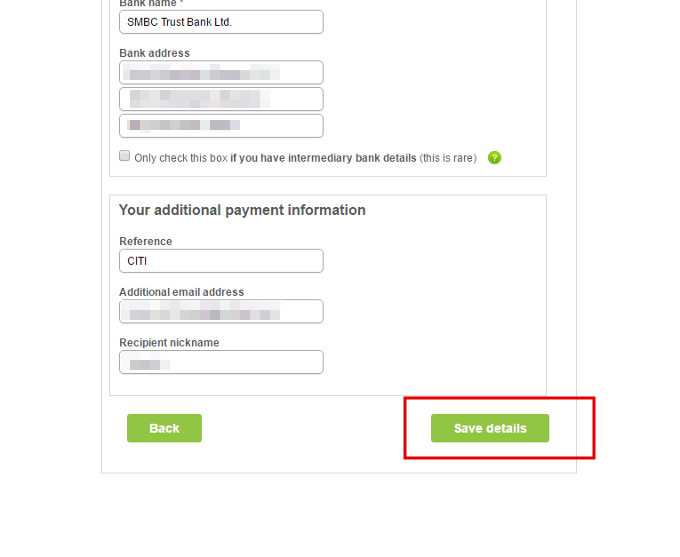The height and width of the screenshot is (557, 680).
Task: Click the "Reference" field label
Action: [145, 241]
